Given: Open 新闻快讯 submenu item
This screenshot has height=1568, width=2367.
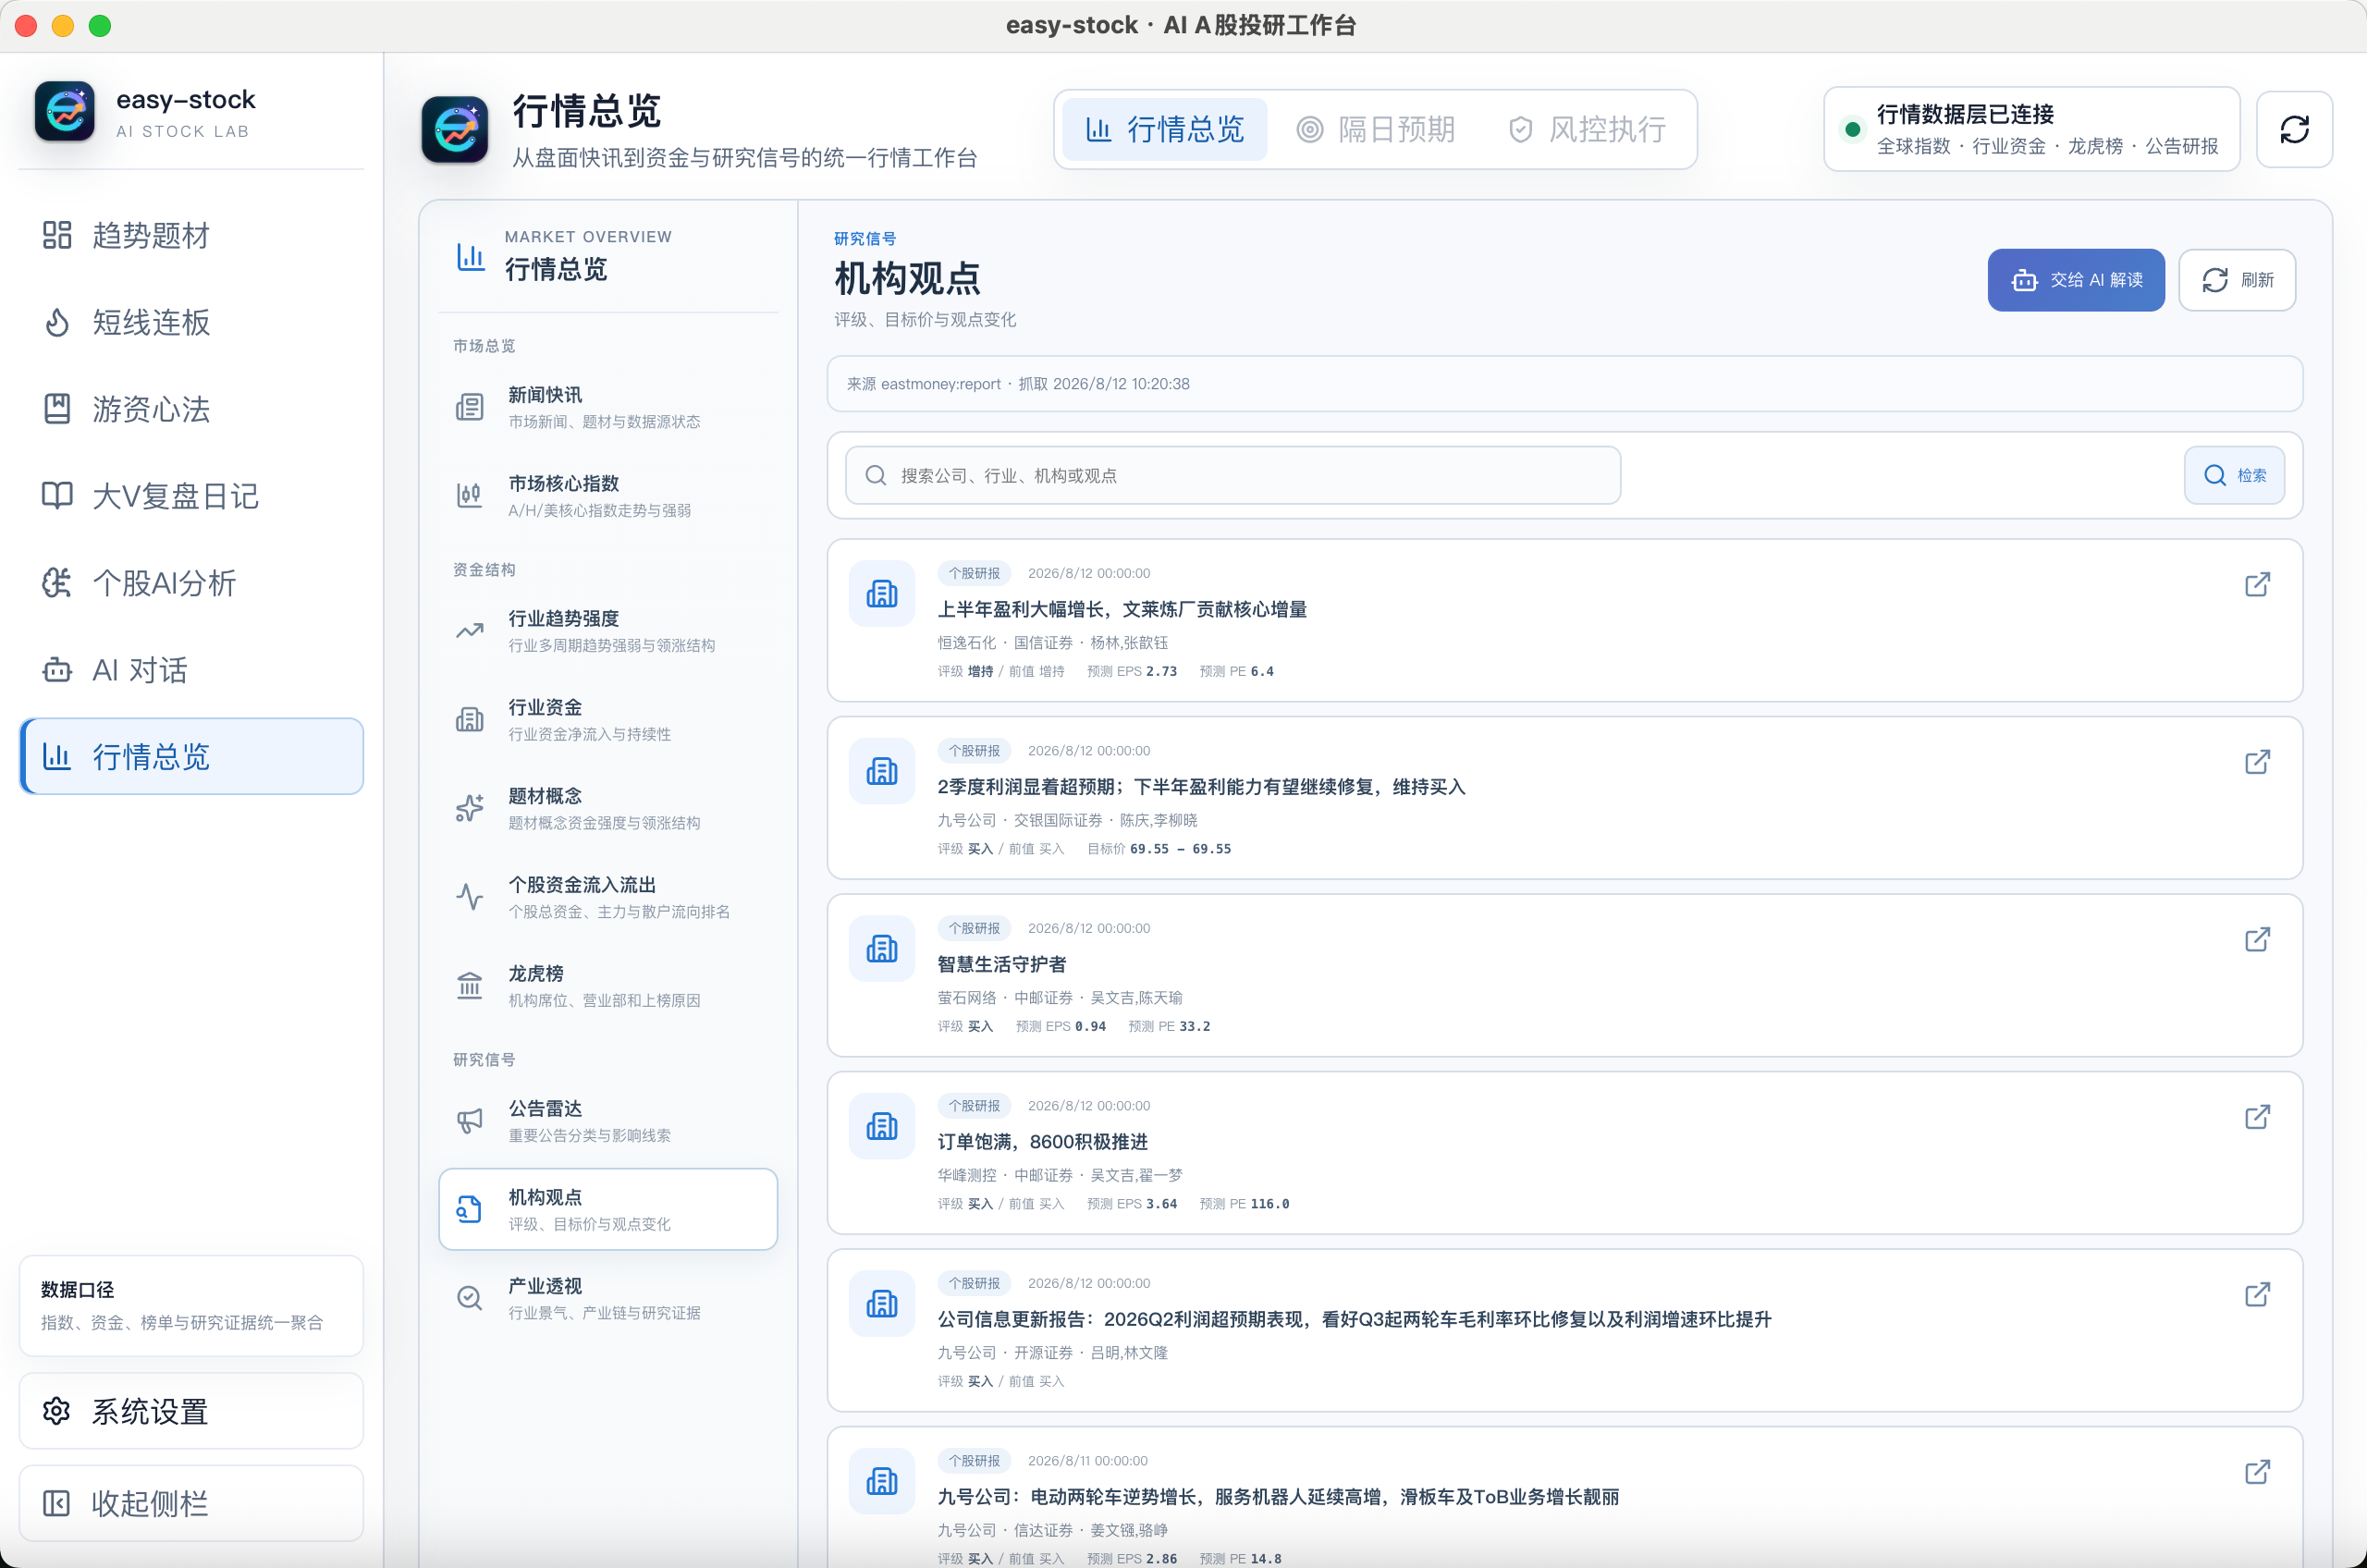Looking at the screenshot, I should [x=608, y=407].
